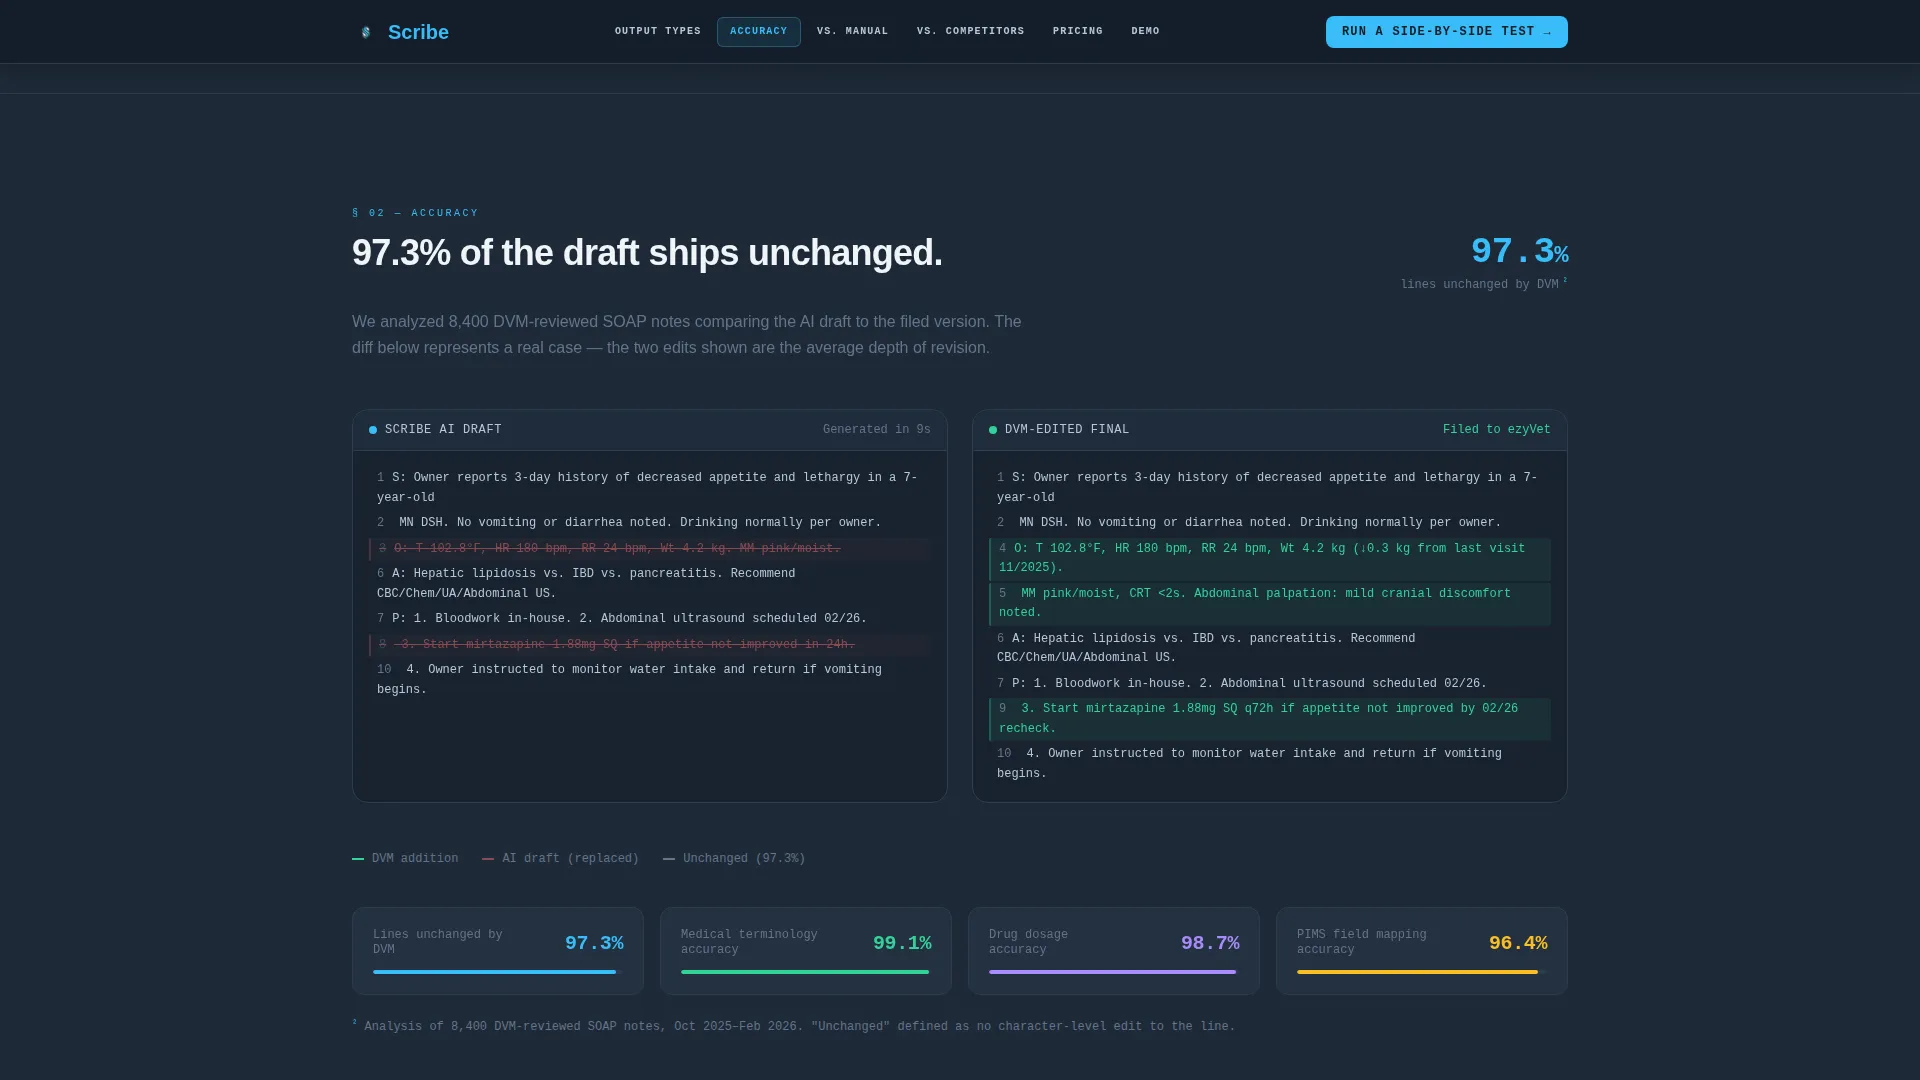Click the DVM addition legend entry

pos(405,859)
